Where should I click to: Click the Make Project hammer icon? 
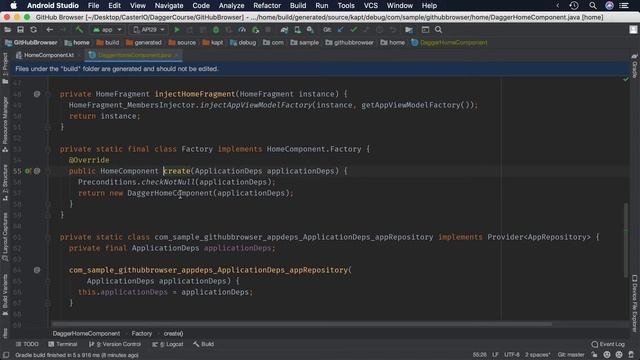[x=79, y=30]
